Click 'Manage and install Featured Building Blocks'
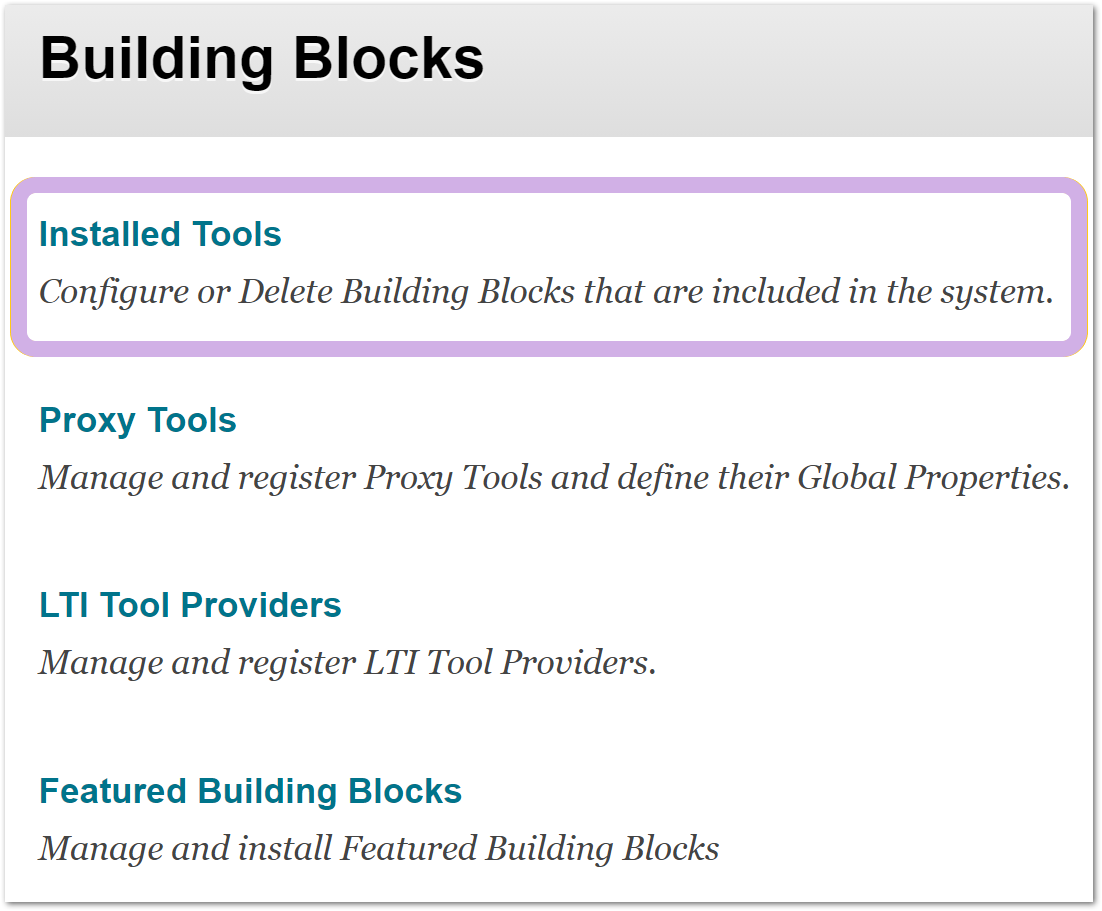The image size is (1102, 911). pyautogui.click(x=380, y=848)
